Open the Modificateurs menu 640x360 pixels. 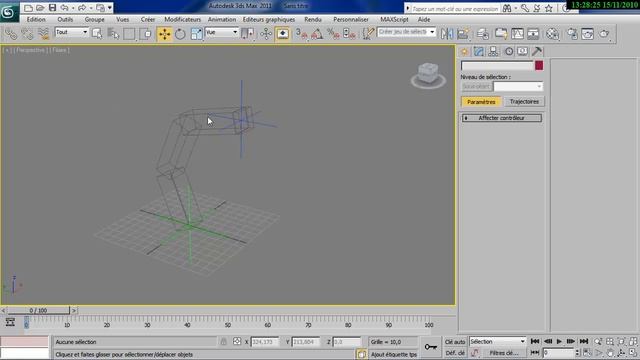tap(182, 19)
